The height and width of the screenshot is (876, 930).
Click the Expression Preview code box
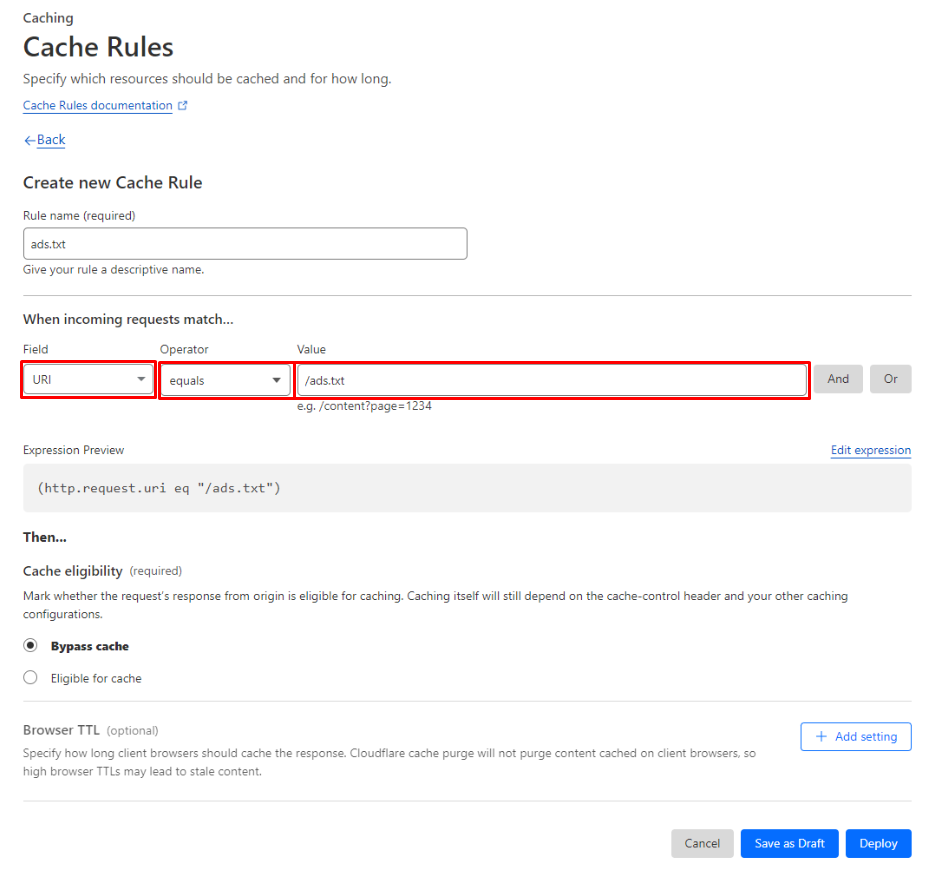pos(467,488)
